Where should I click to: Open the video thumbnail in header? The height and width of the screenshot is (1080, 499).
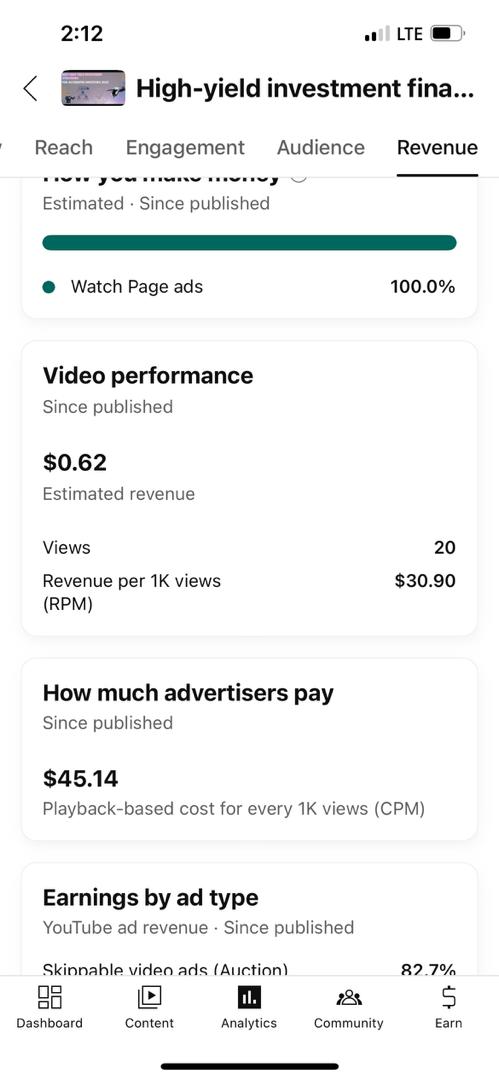pos(93,88)
